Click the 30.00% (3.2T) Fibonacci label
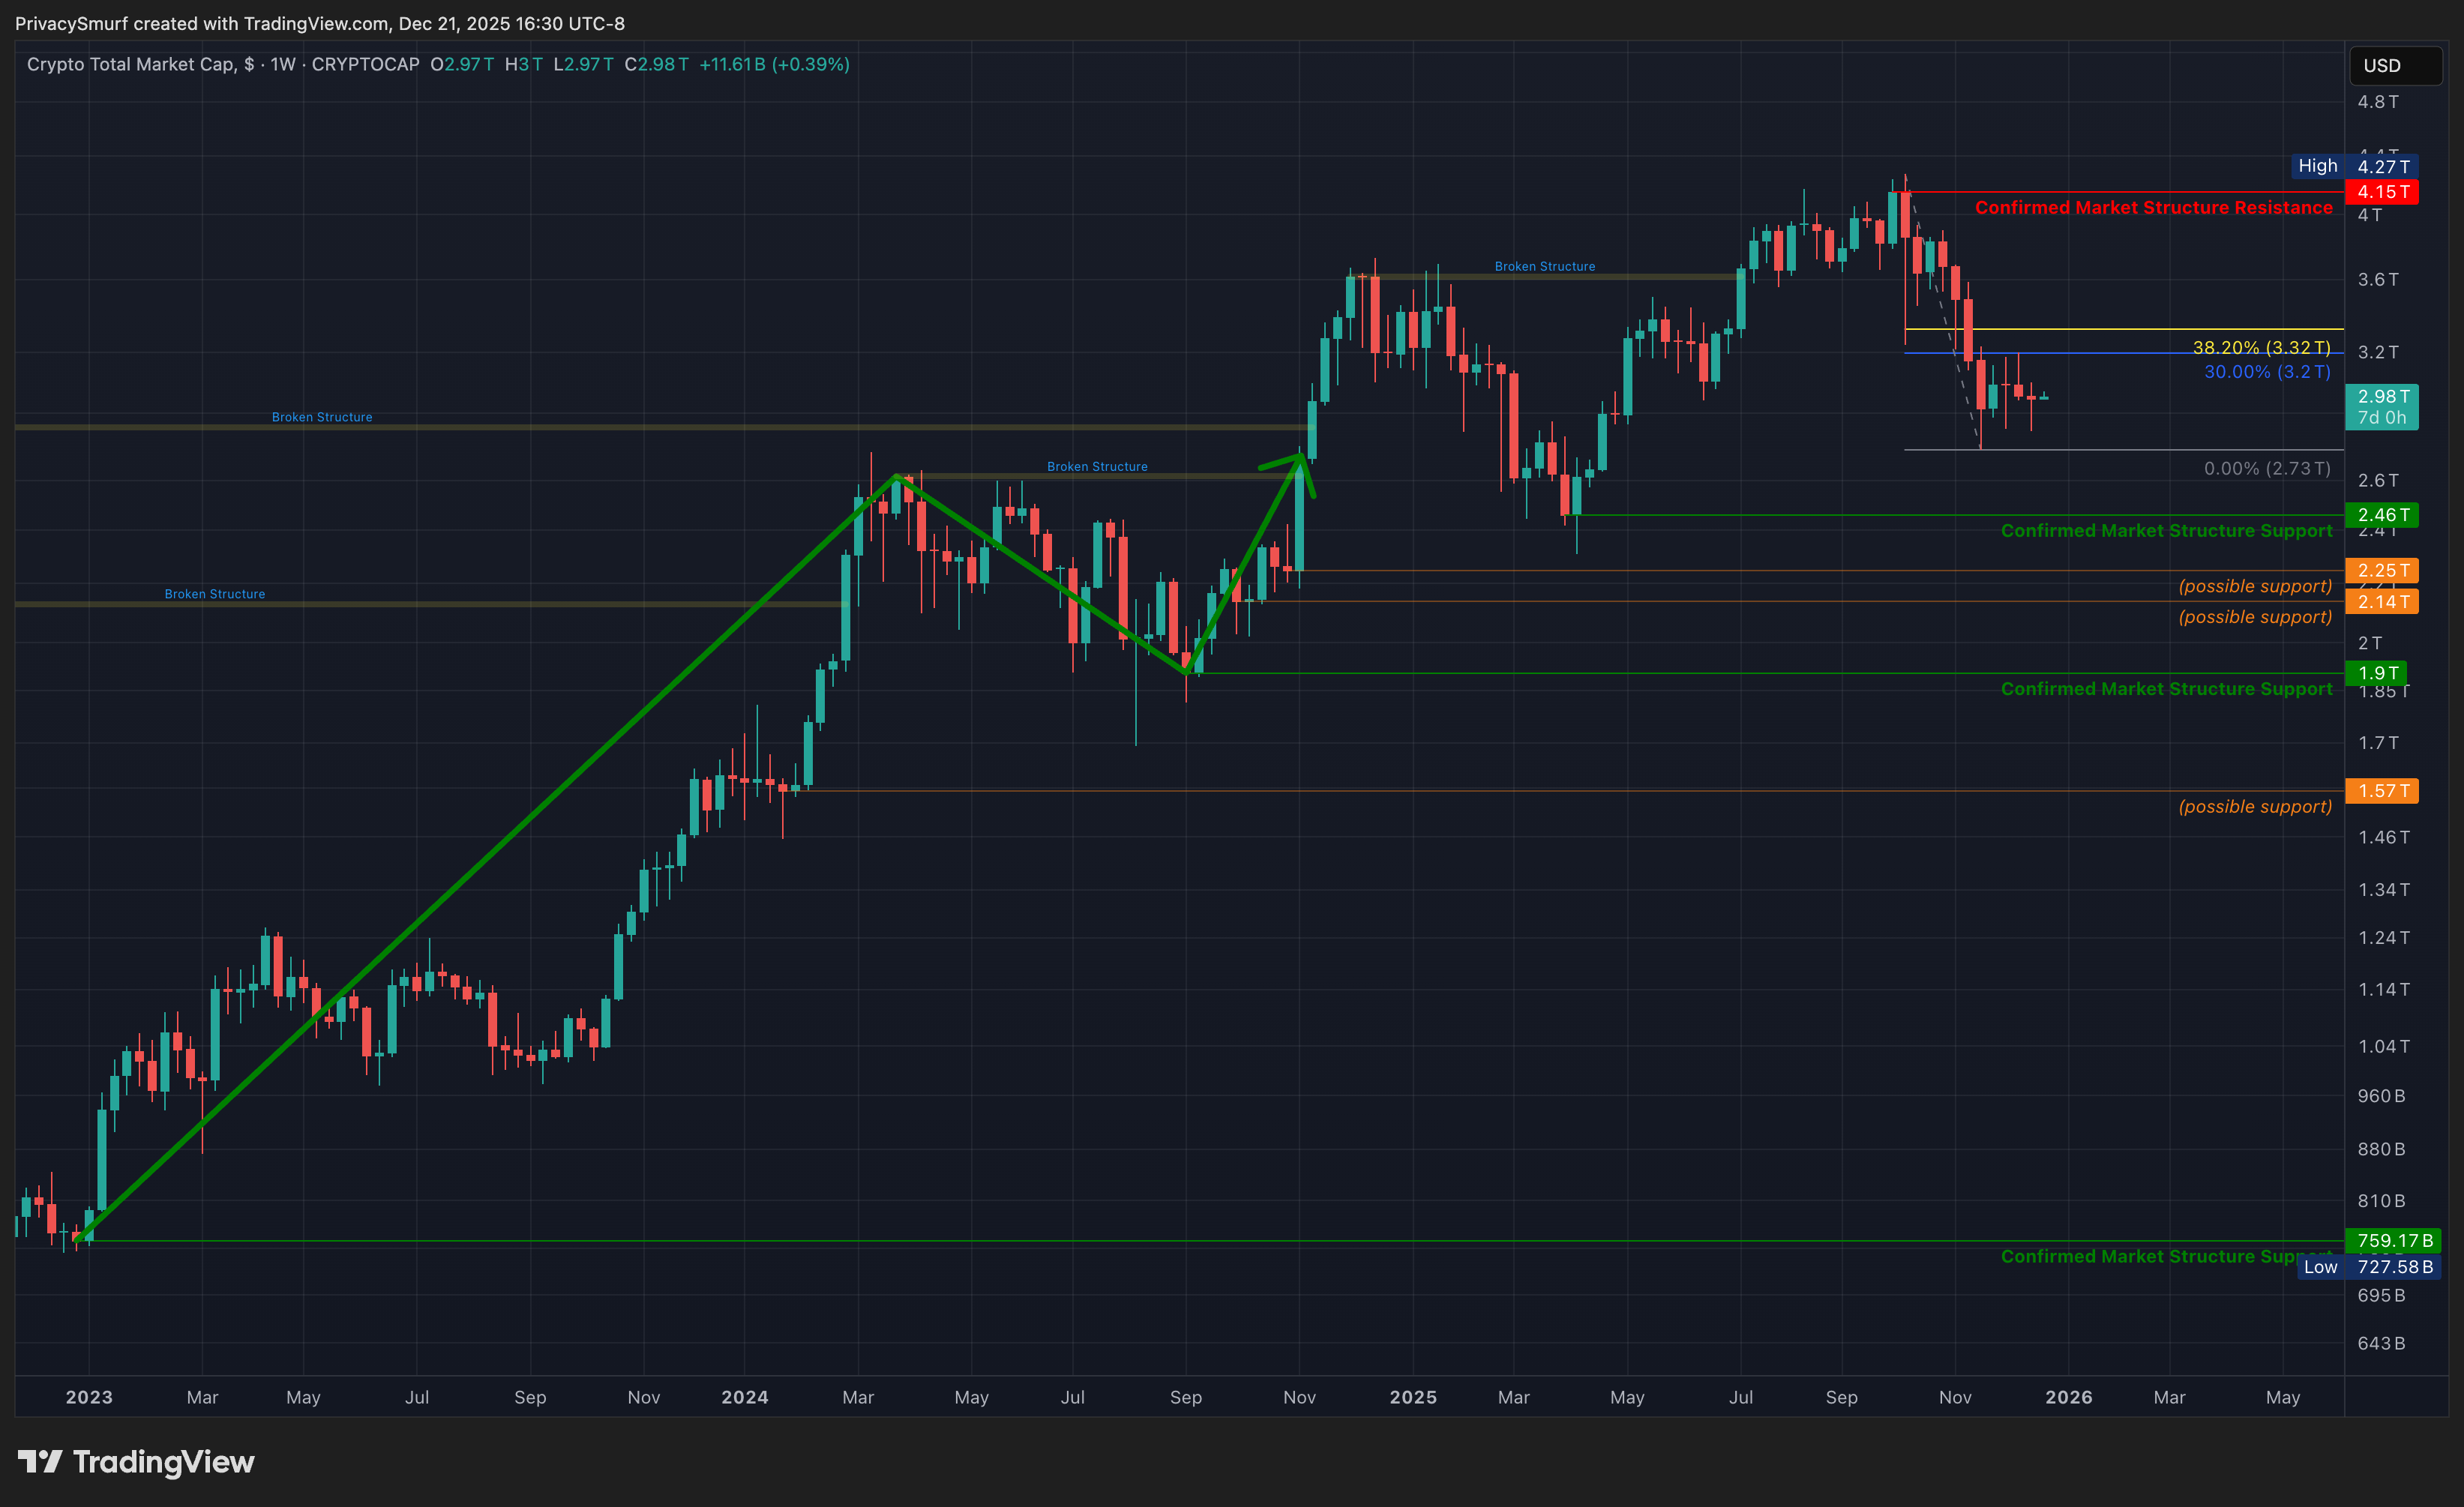Screen dimensions: 2464x1507 click(x=2267, y=372)
